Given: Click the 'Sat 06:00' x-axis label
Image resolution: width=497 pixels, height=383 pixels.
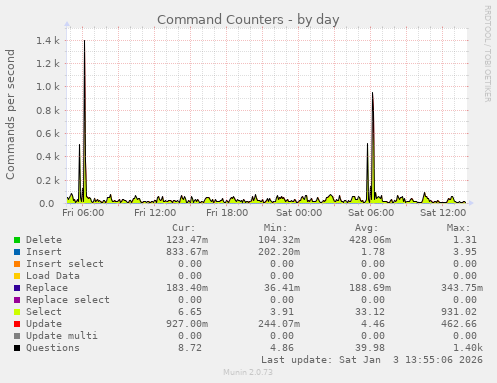Looking at the screenshot, I should [x=371, y=213].
